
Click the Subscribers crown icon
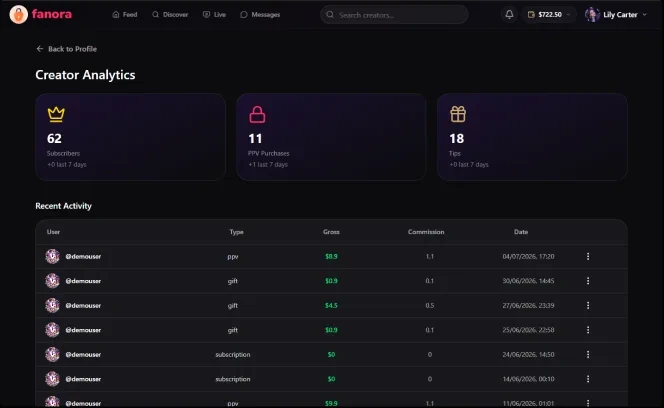[56, 114]
